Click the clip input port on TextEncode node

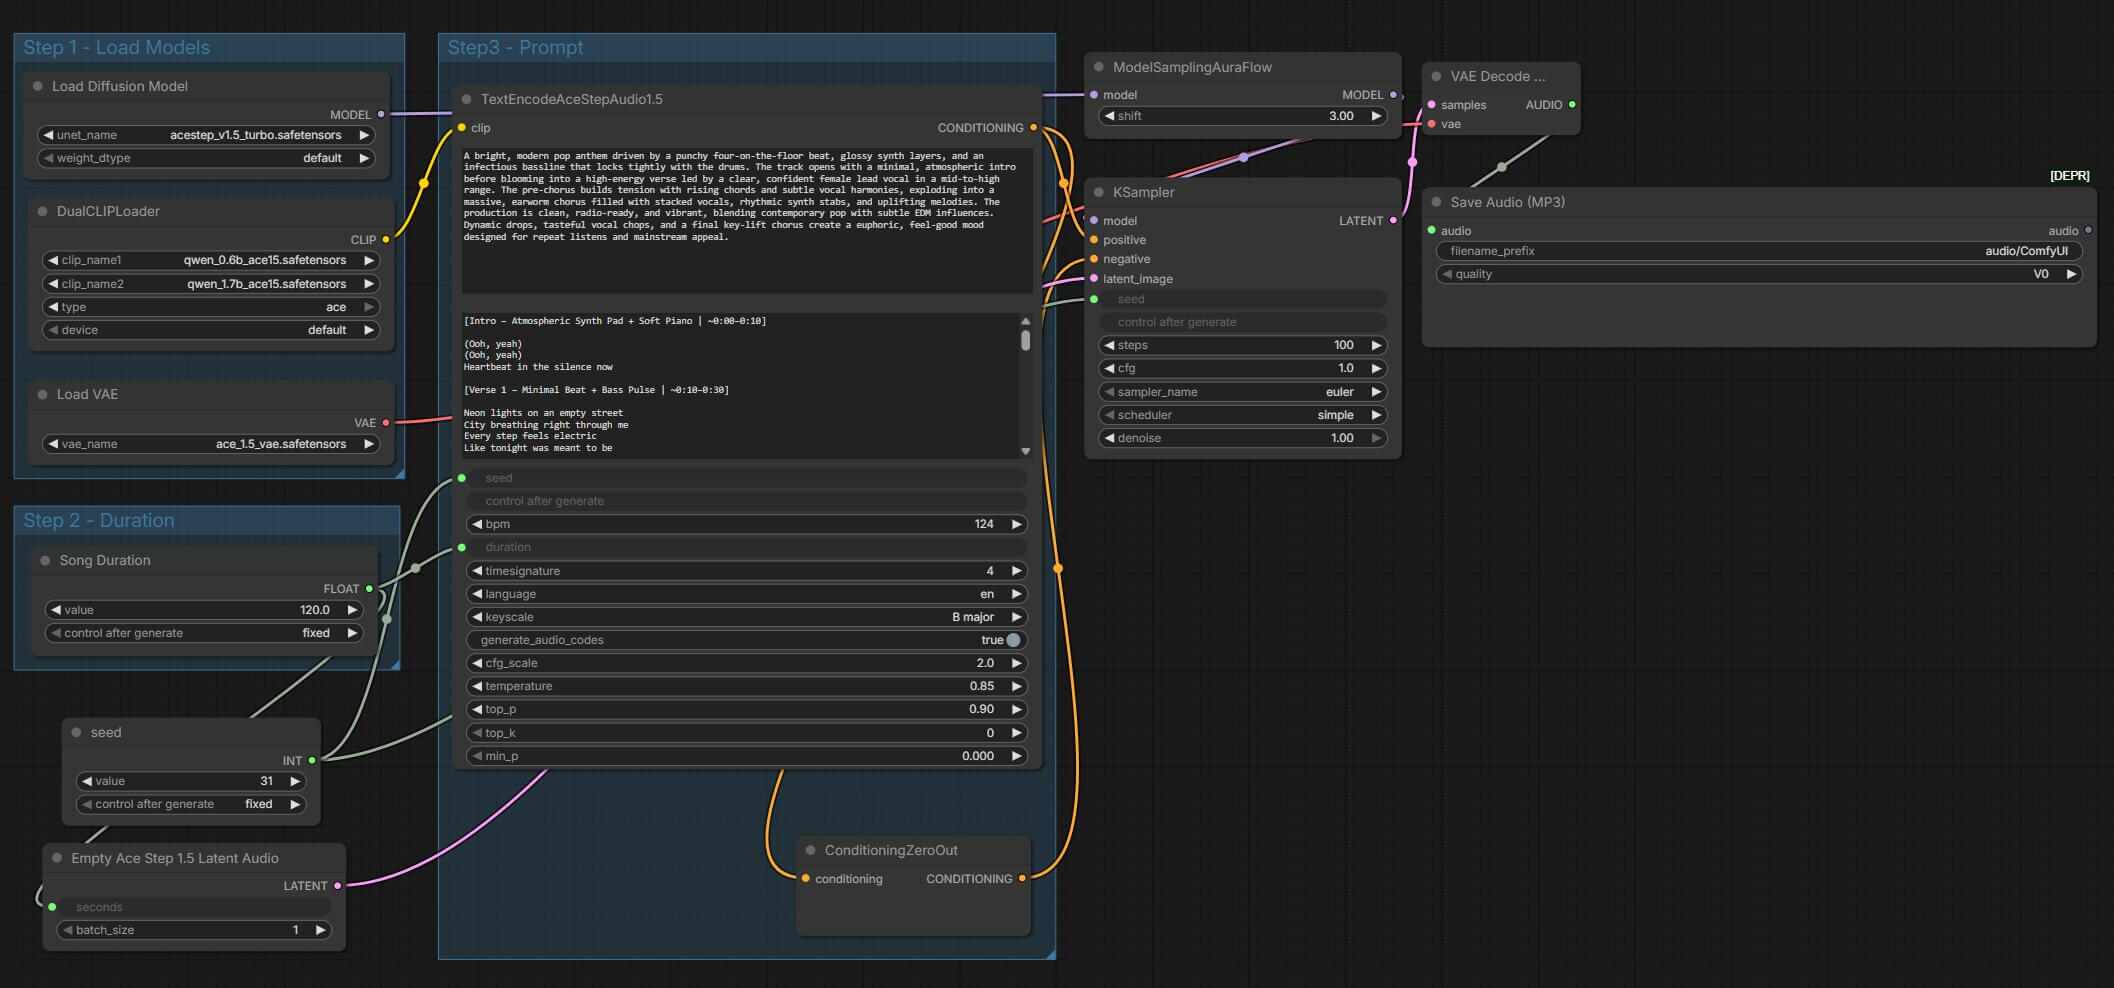[462, 127]
